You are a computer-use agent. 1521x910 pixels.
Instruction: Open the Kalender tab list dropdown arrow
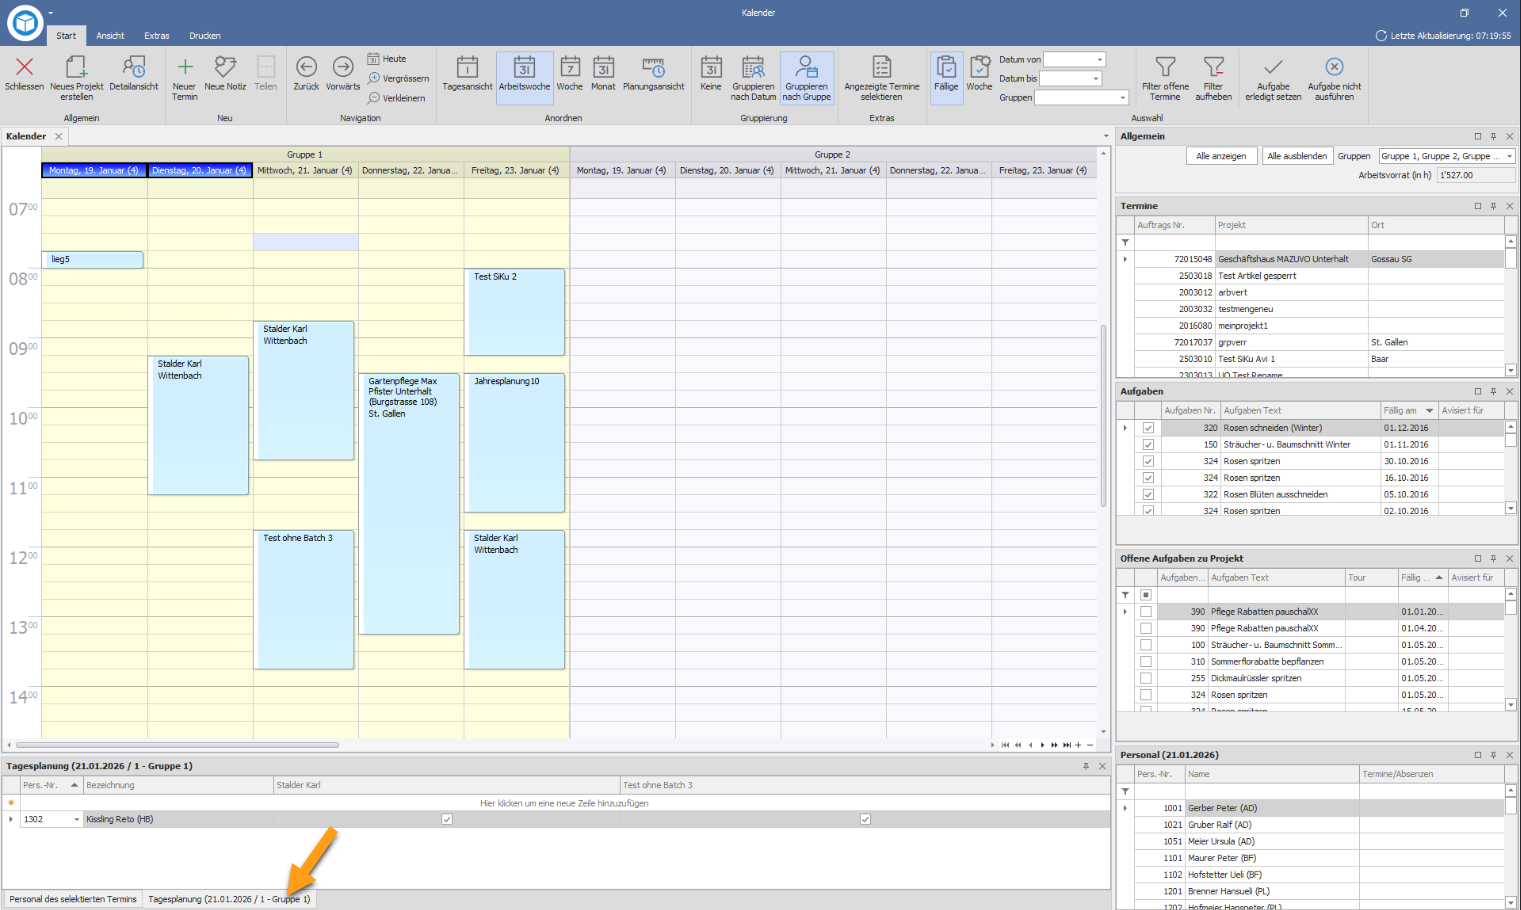point(1106,137)
